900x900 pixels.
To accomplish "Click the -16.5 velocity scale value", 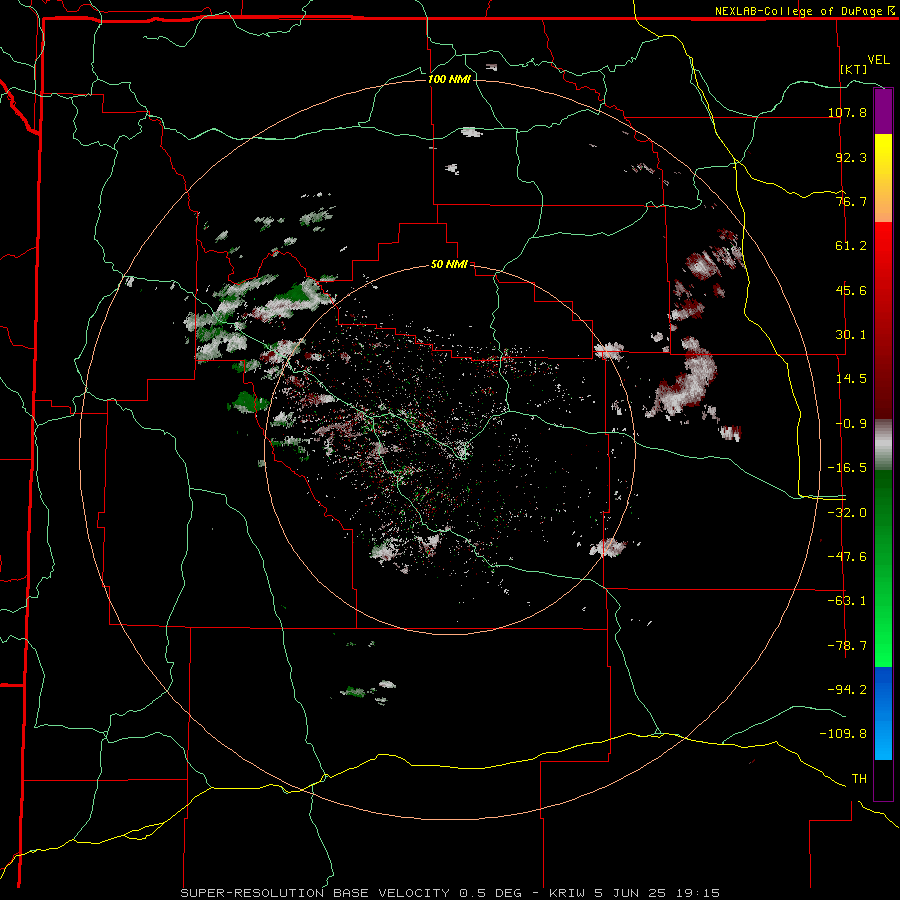I will click(847, 468).
